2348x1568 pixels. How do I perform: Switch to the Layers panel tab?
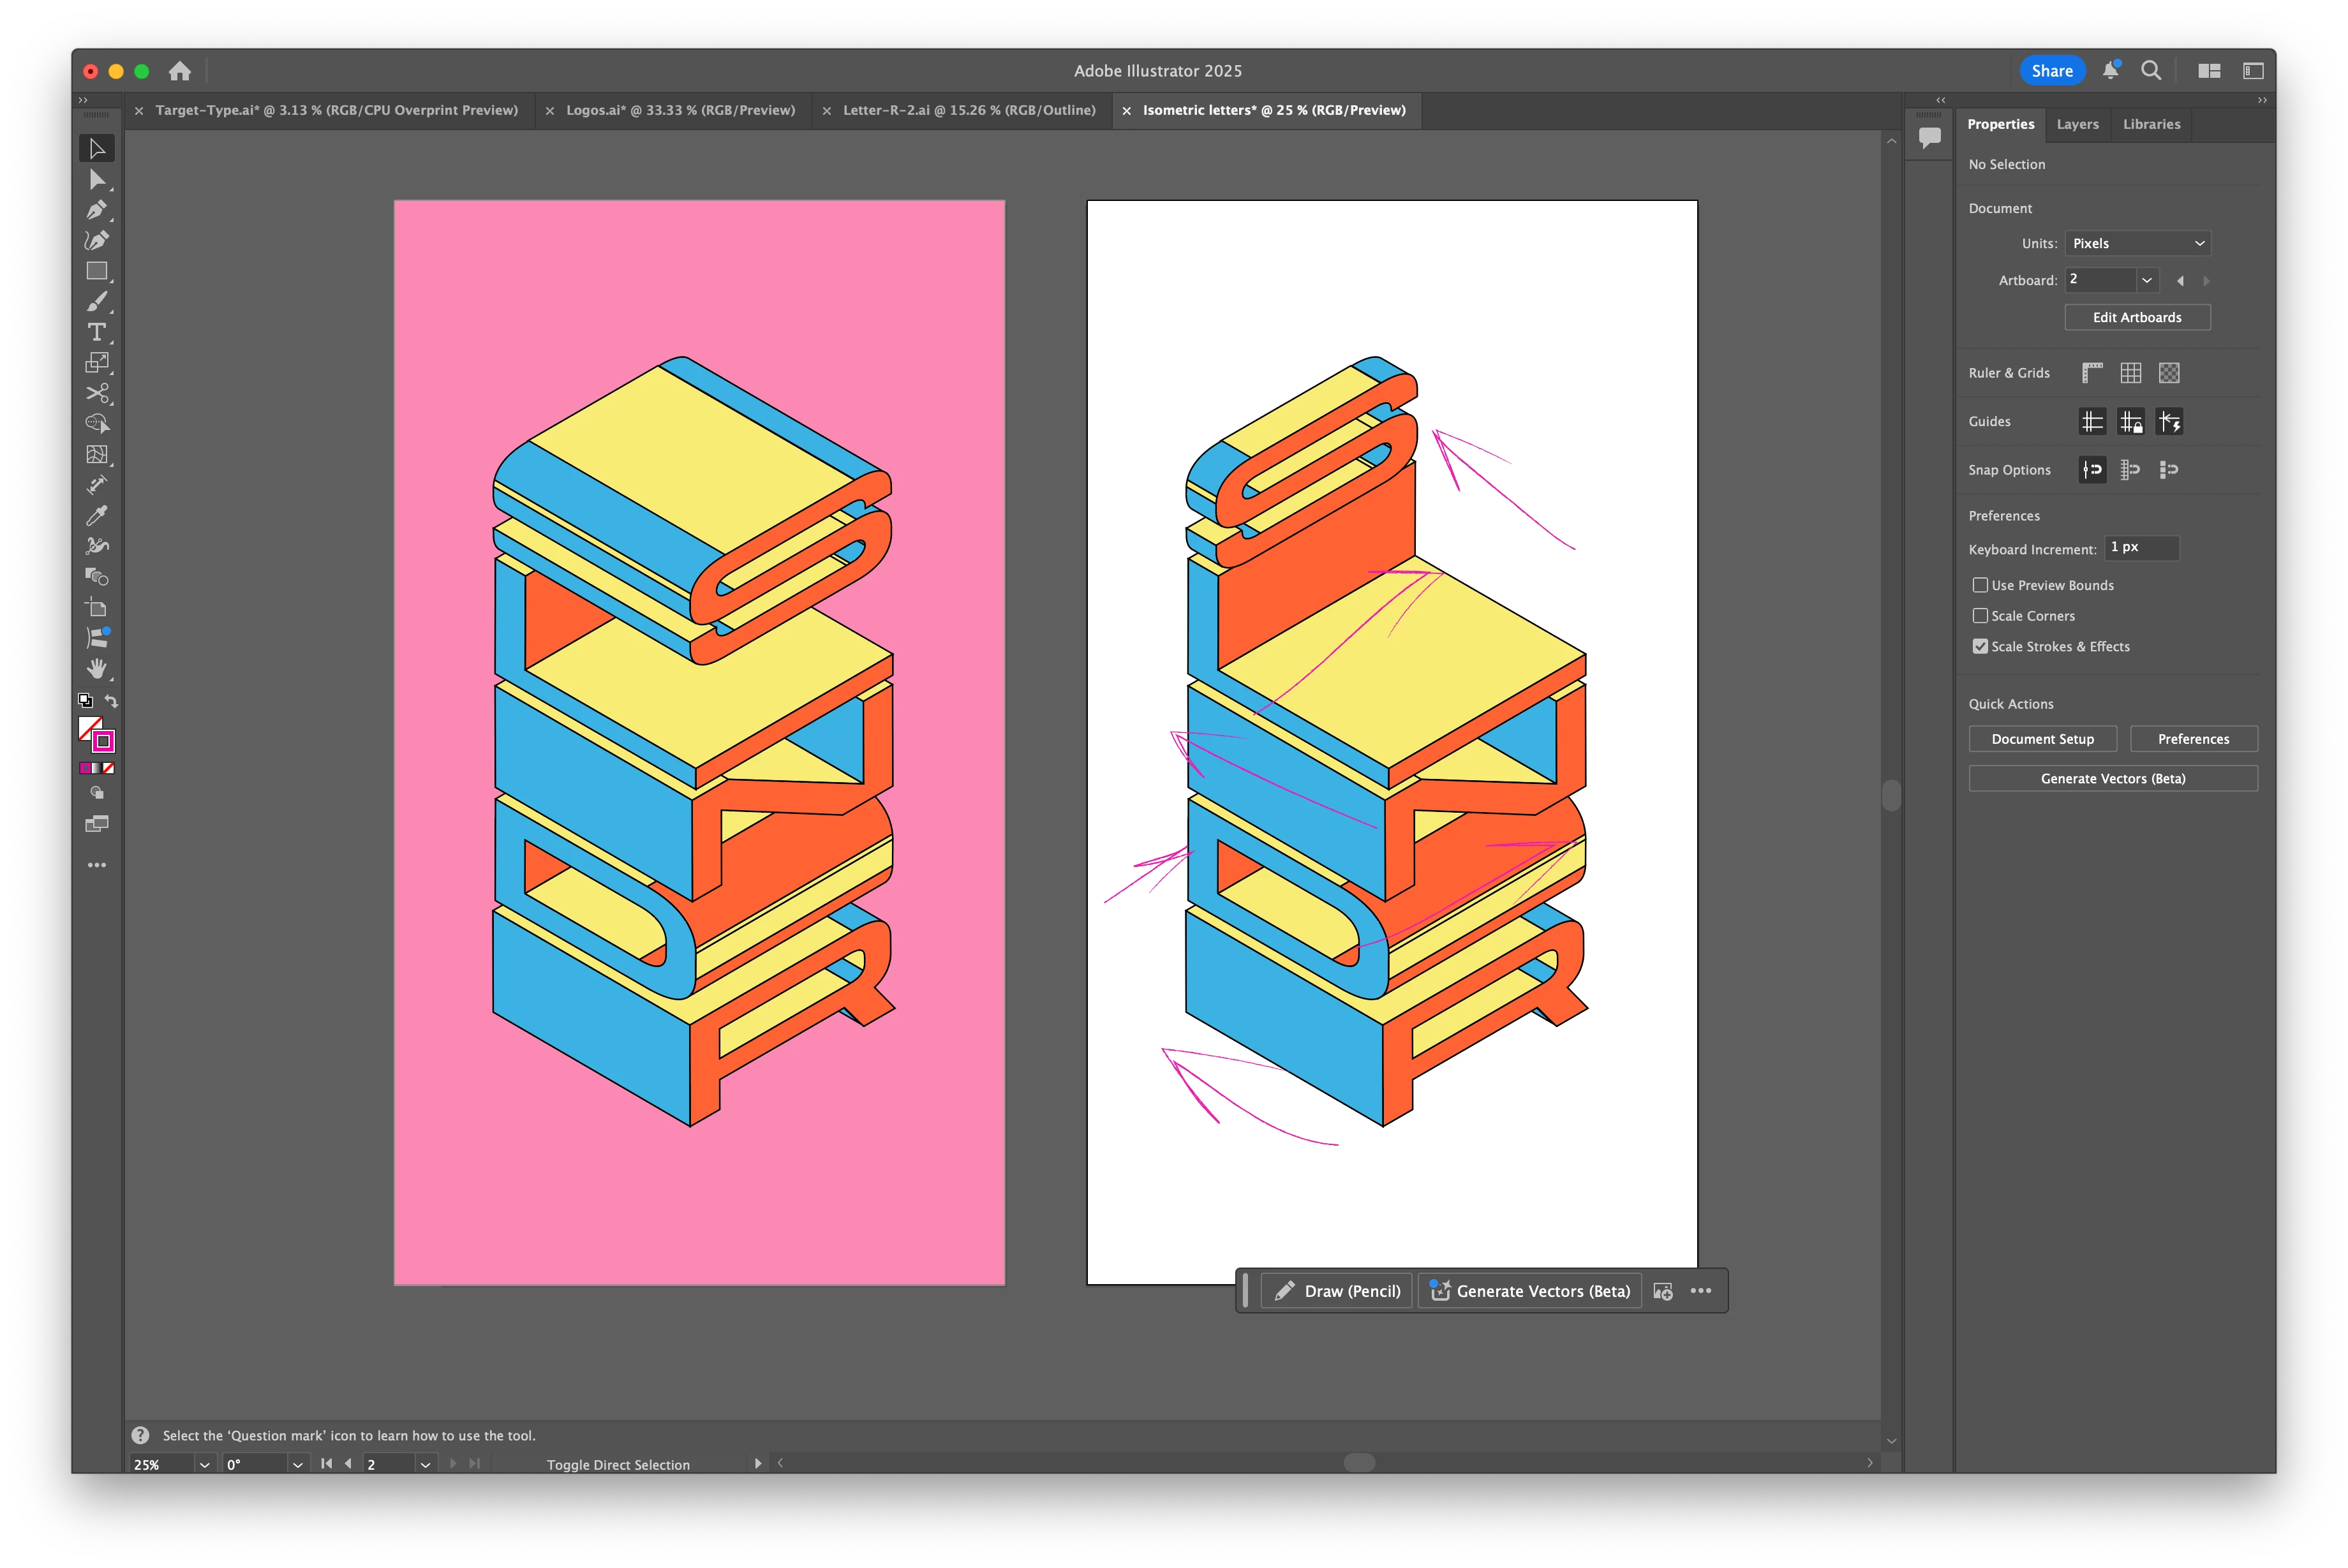(2077, 124)
